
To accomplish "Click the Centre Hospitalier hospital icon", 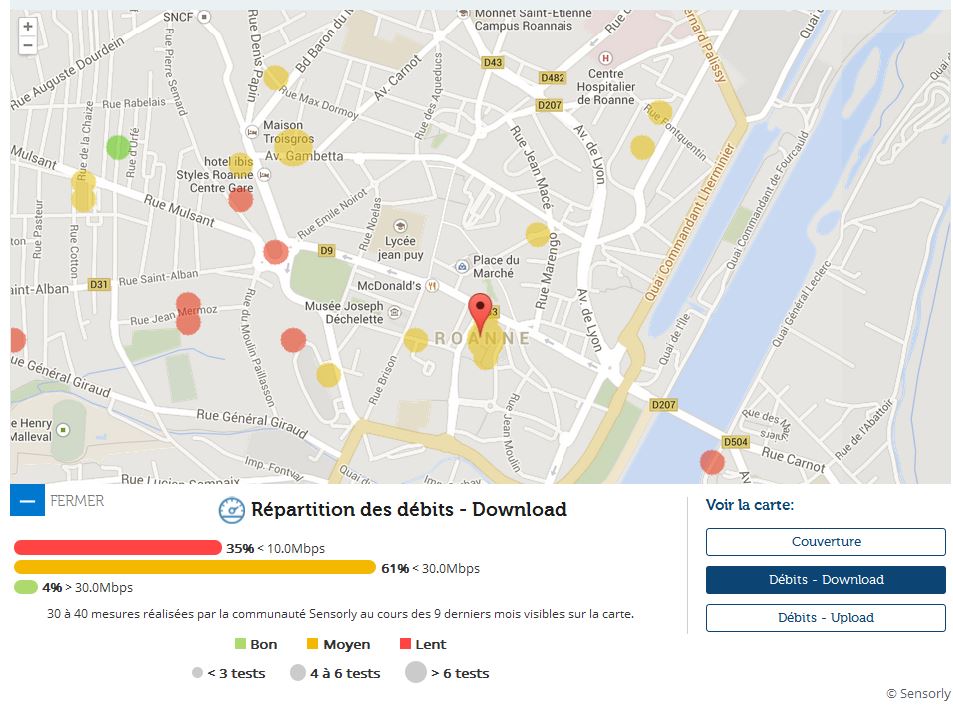I will (x=605, y=58).
